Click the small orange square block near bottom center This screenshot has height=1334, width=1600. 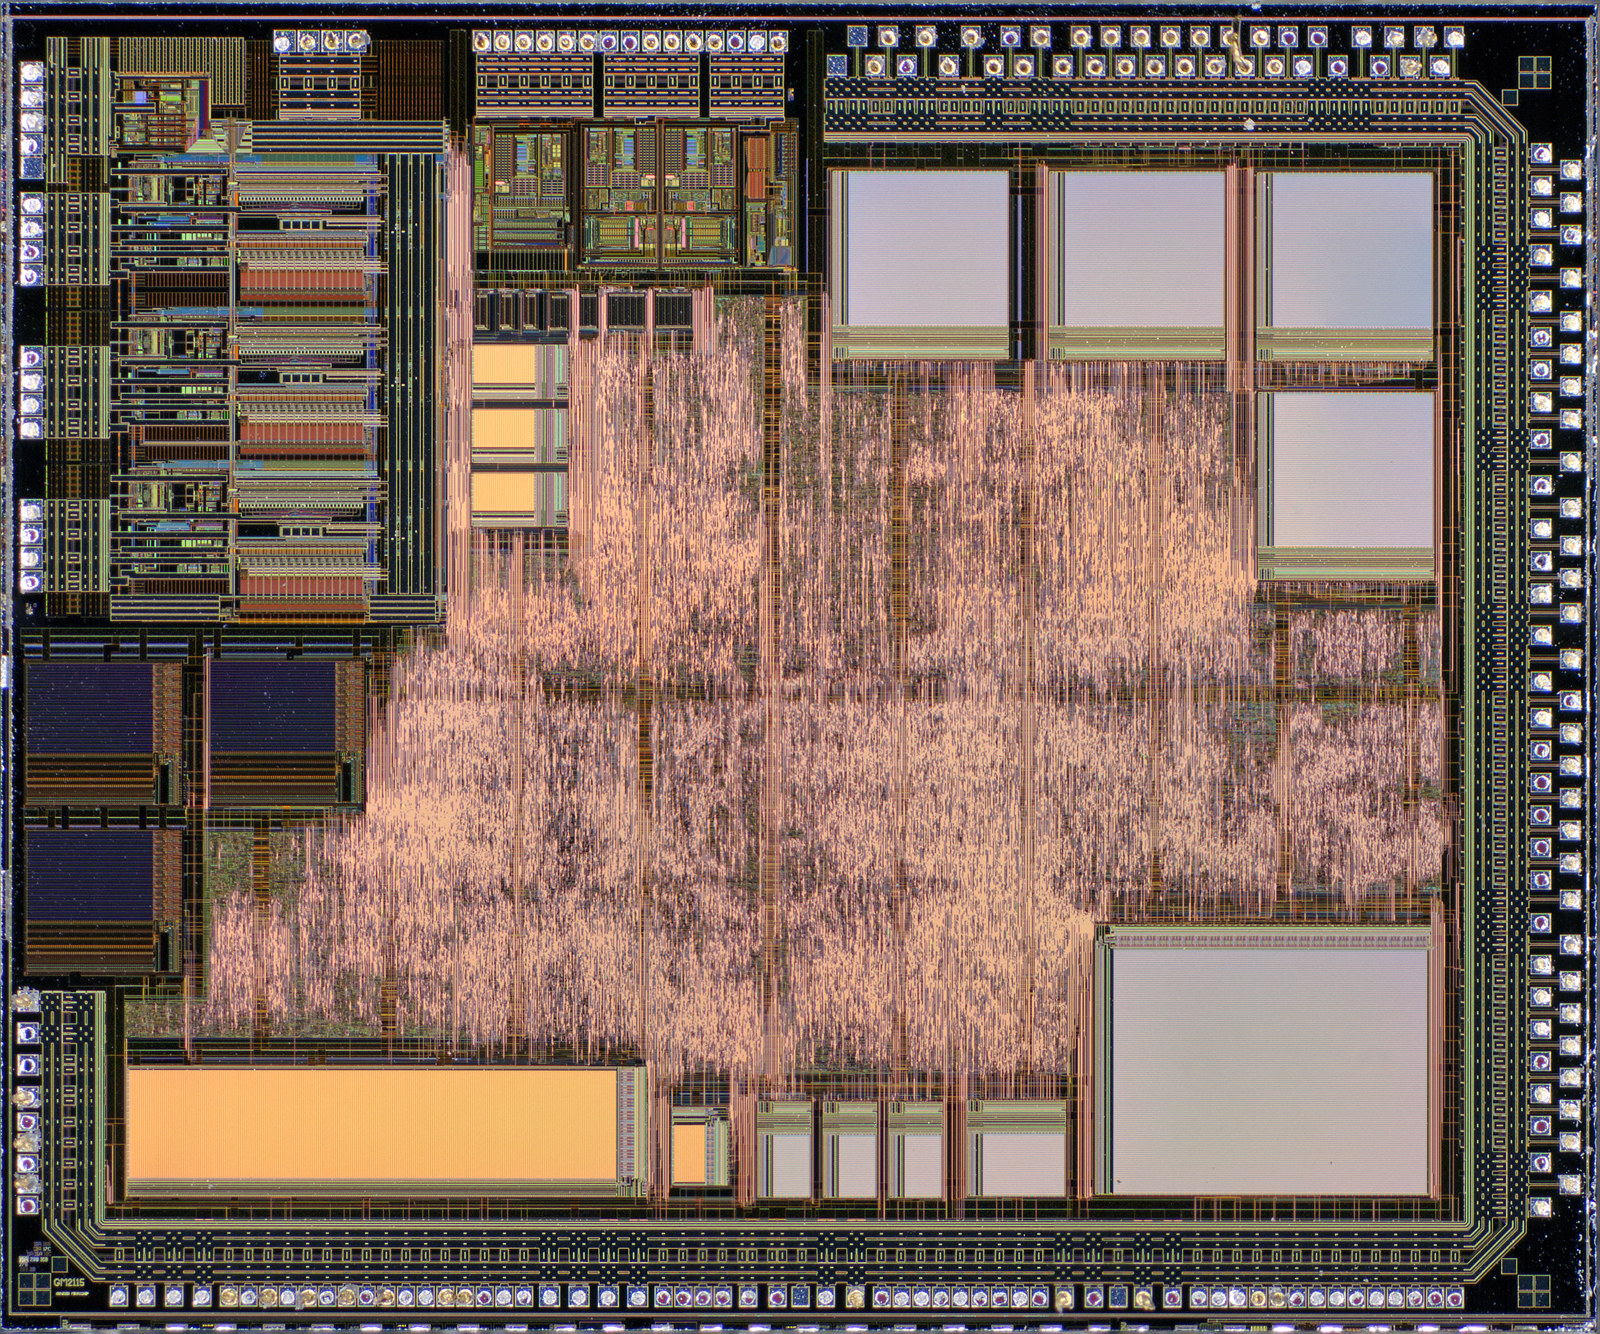pos(689,1153)
